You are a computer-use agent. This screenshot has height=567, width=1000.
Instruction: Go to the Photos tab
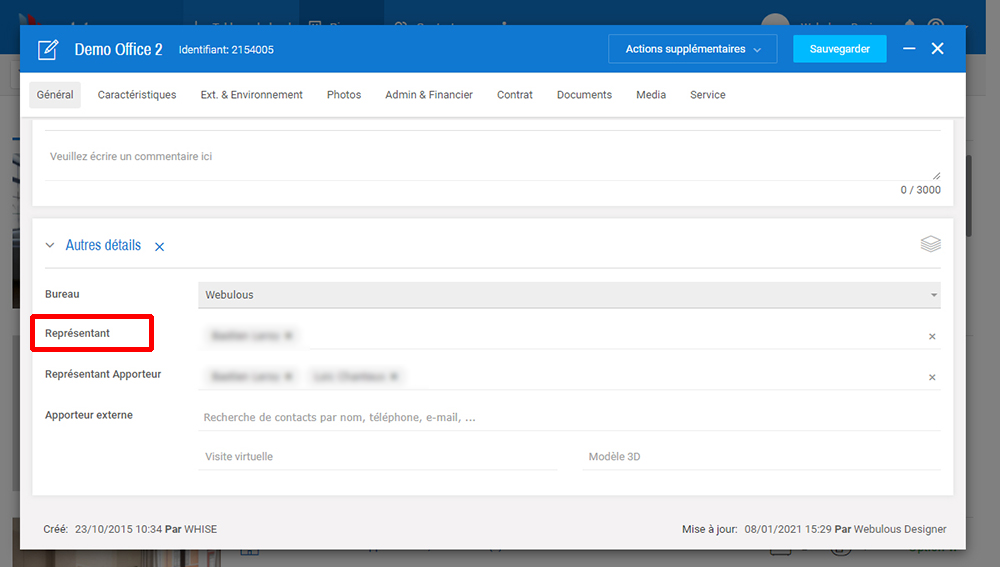344,94
